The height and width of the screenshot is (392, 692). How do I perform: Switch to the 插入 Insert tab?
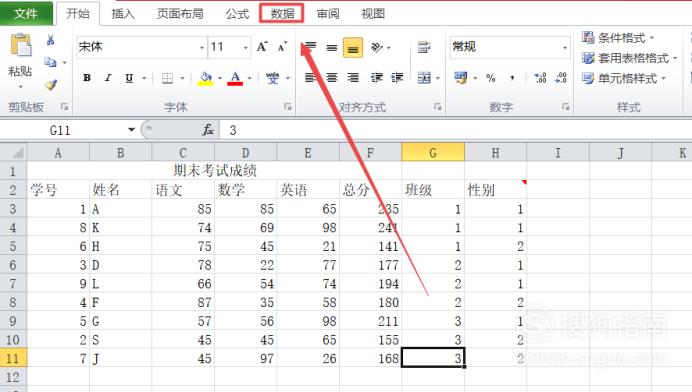pos(123,14)
